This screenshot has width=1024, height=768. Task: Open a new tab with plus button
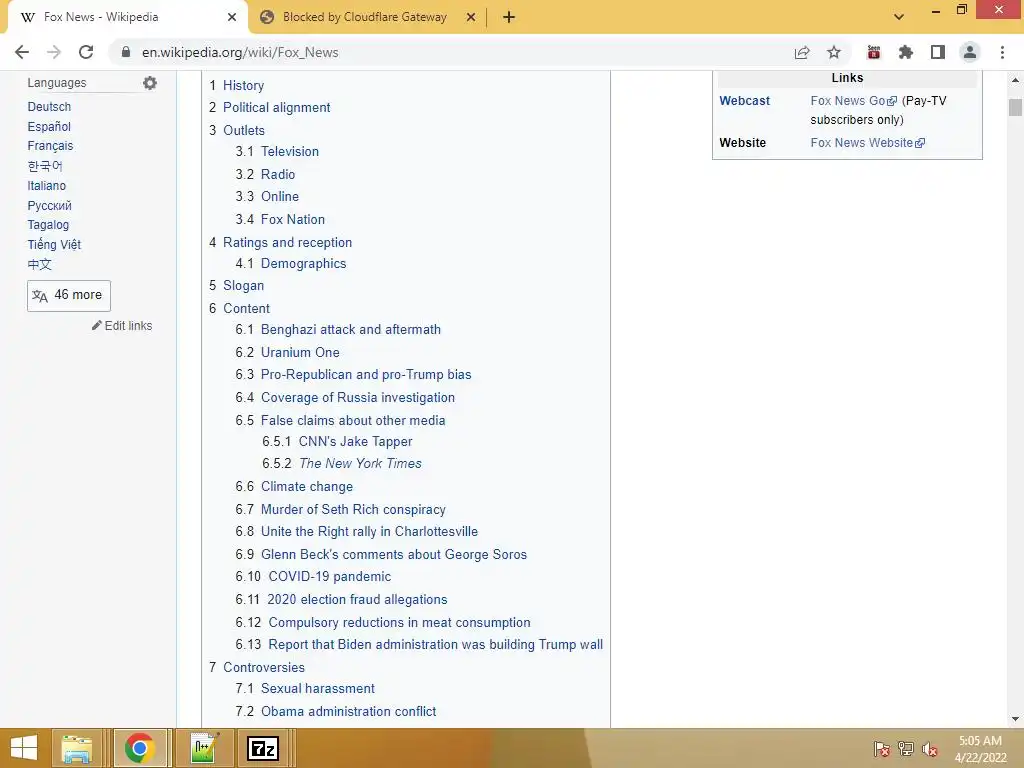[509, 17]
